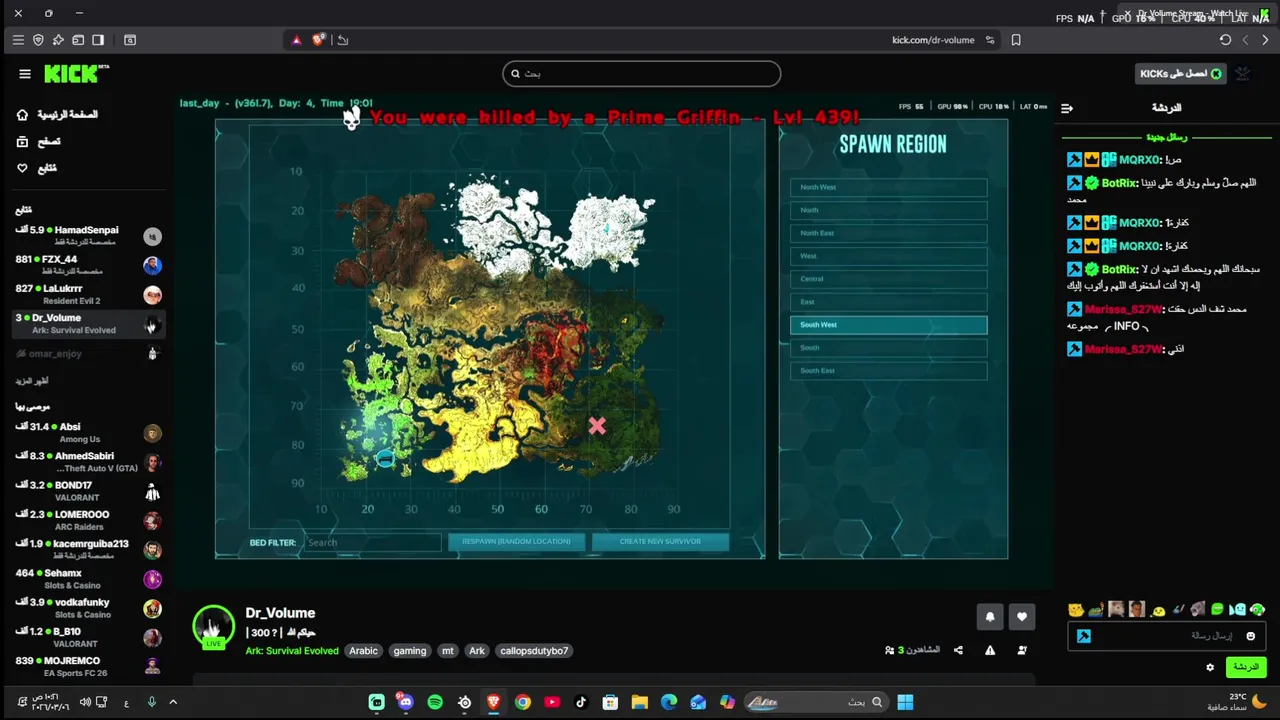Open File Explorer from the taskbar
Viewport: 1280px width, 720px height.
coord(640,702)
